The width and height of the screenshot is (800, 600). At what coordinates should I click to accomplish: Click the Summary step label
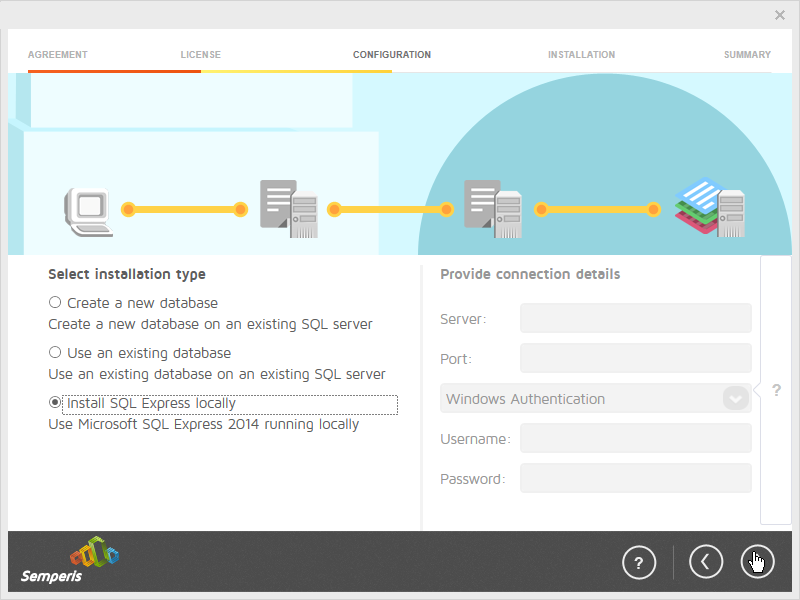[747, 55]
